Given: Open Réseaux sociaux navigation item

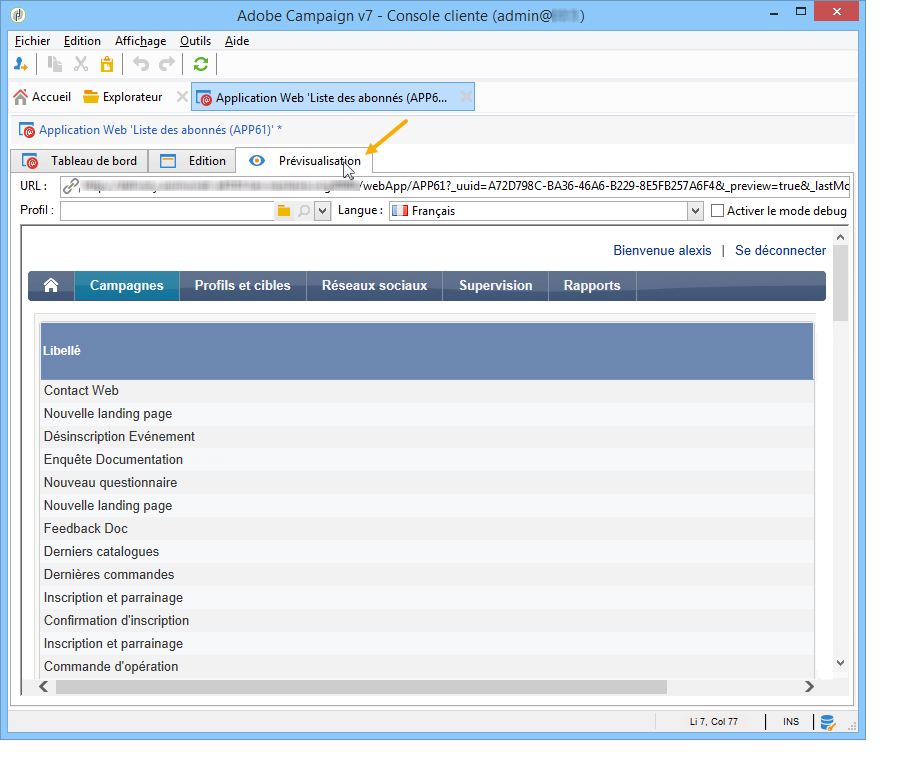Looking at the screenshot, I should pos(375,285).
